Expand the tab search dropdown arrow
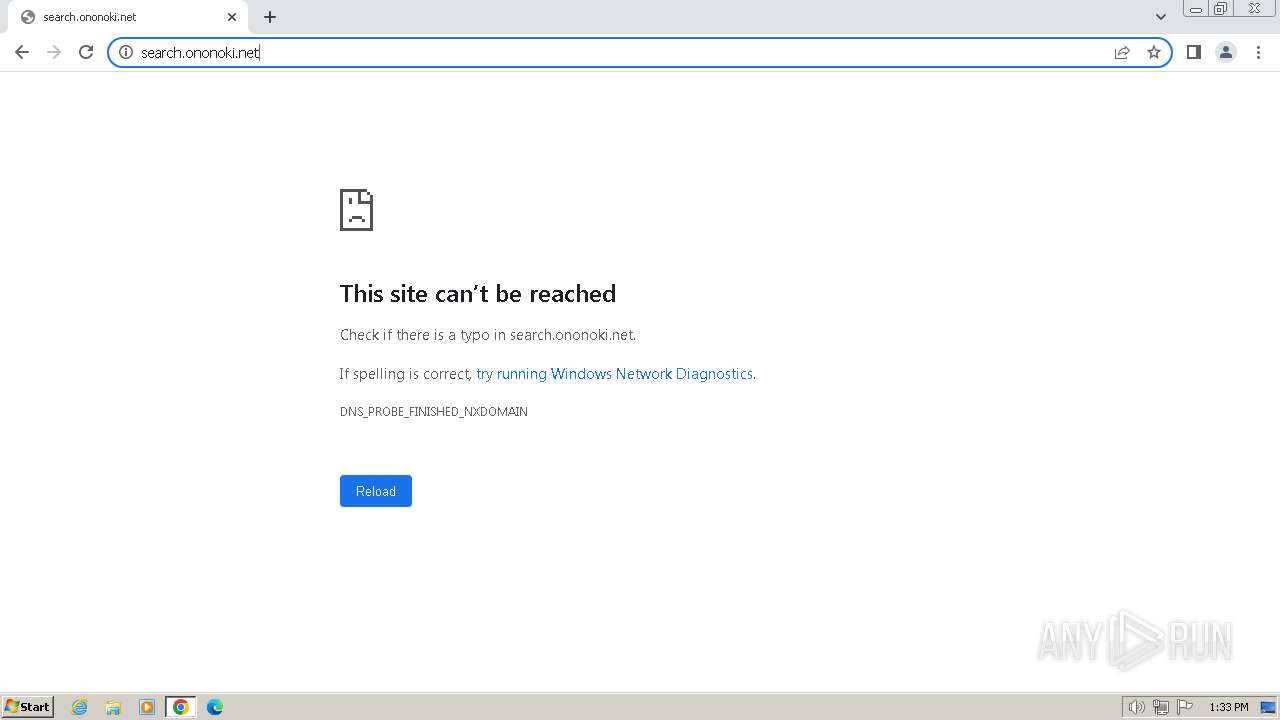This screenshot has width=1280, height=720. pos(1161,17)
